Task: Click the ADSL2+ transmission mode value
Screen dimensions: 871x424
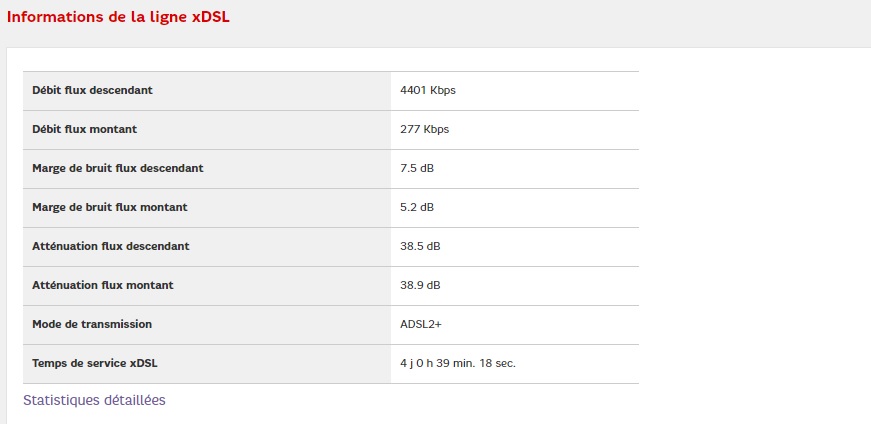Action: click(x=420, y=324)
